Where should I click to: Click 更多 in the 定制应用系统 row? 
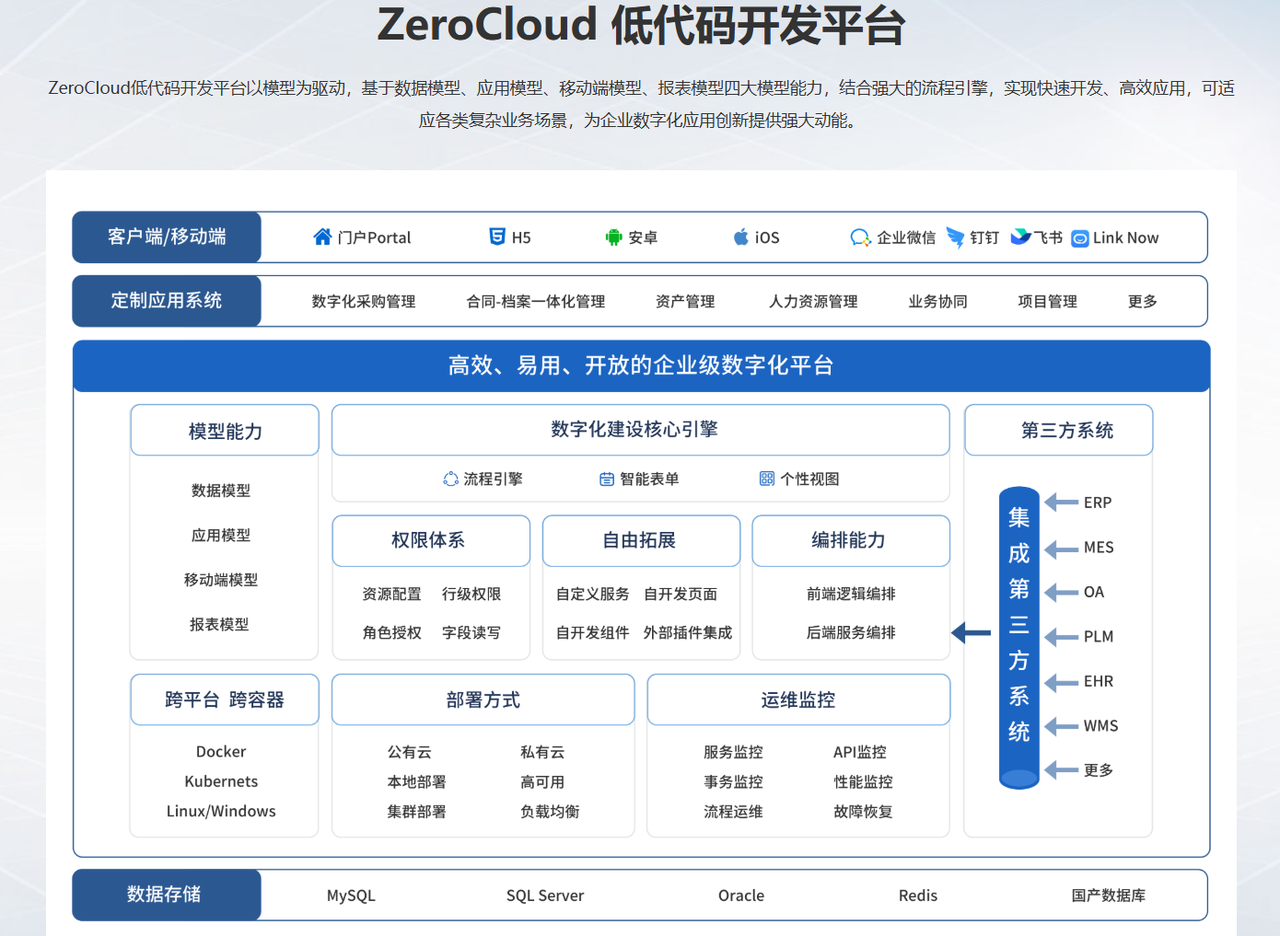pyautogui.click(x=1143, y=301)
